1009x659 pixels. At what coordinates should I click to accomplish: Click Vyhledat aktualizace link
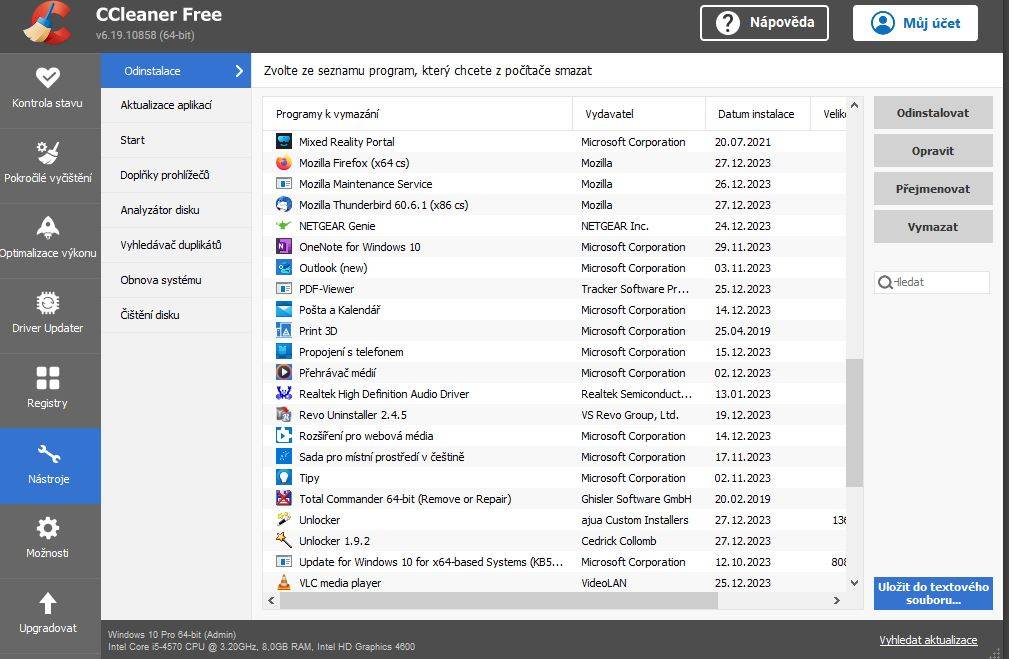pyautogui.click(x=928, y=640)
